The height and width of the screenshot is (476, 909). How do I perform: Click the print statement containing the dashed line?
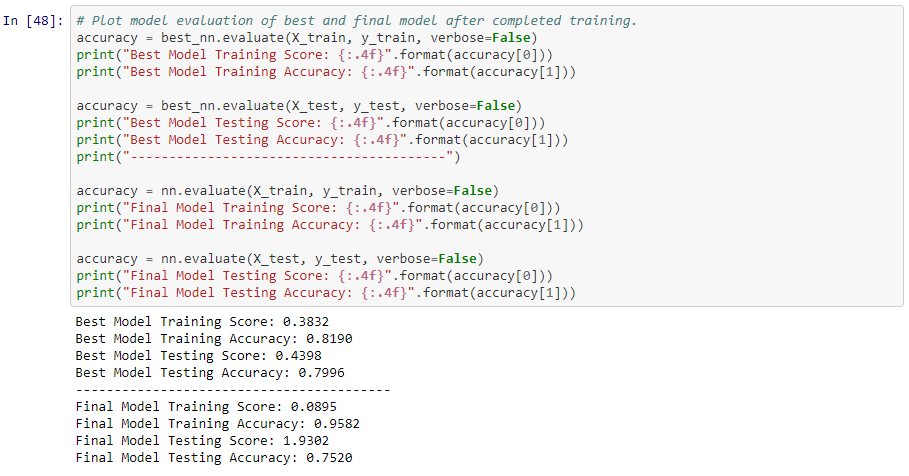click(268, 156)
